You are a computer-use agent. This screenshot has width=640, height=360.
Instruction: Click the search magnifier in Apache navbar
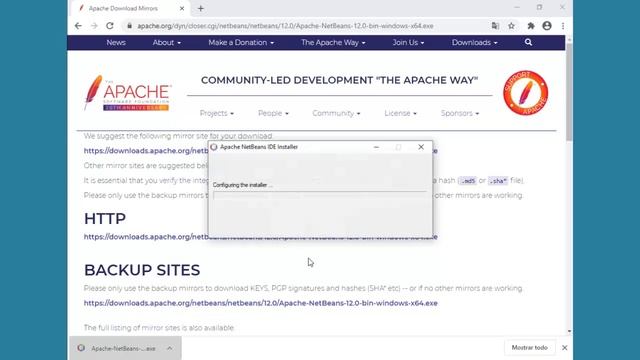(x=528, y=42)
